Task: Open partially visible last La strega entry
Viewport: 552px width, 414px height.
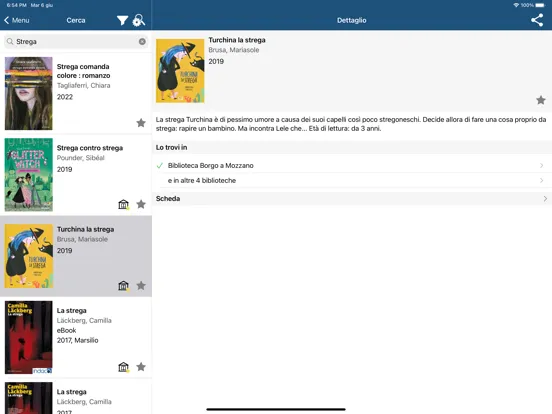Action: click(76, 397)
